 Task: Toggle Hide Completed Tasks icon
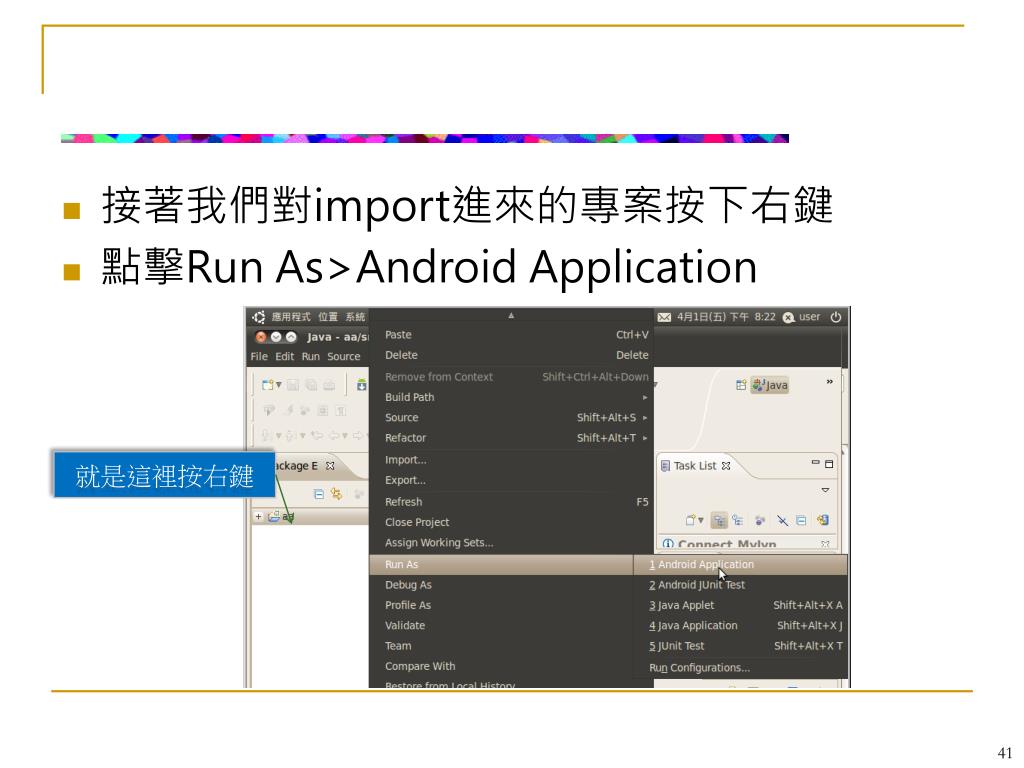tap(782, 520)
